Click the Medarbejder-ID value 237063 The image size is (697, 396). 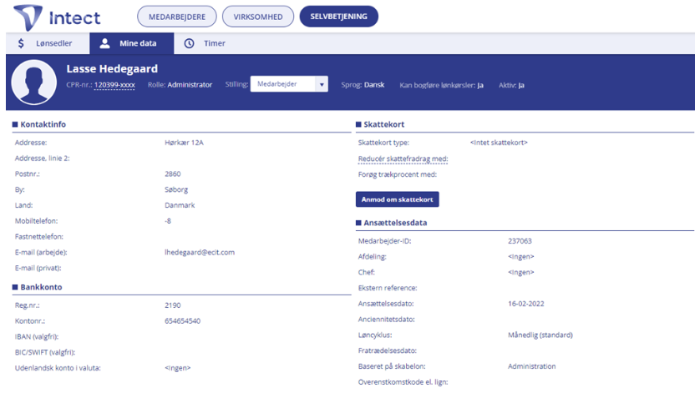tap(520, 241)
